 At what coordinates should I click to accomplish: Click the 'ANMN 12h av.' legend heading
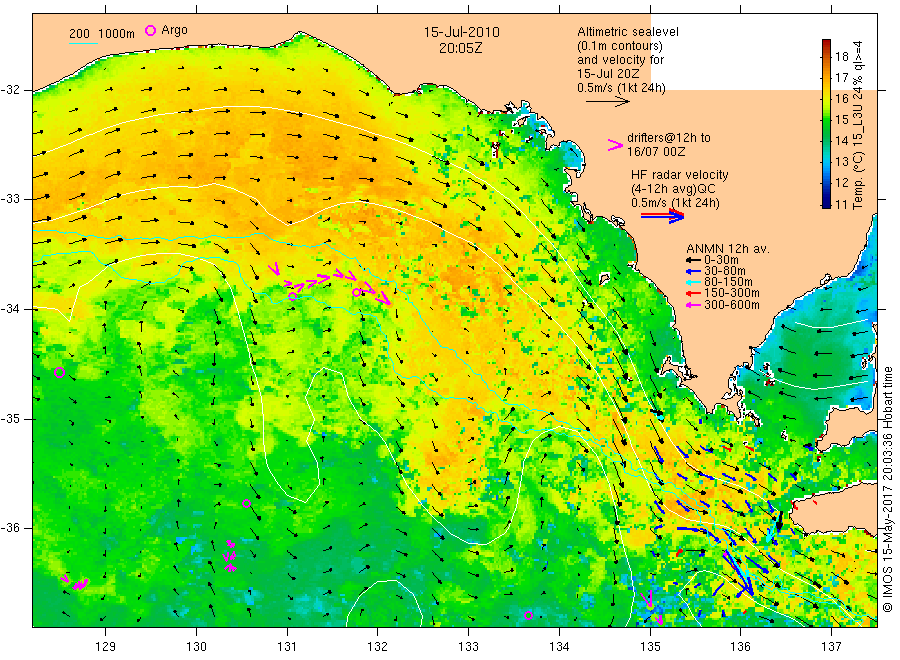point(728,249)
